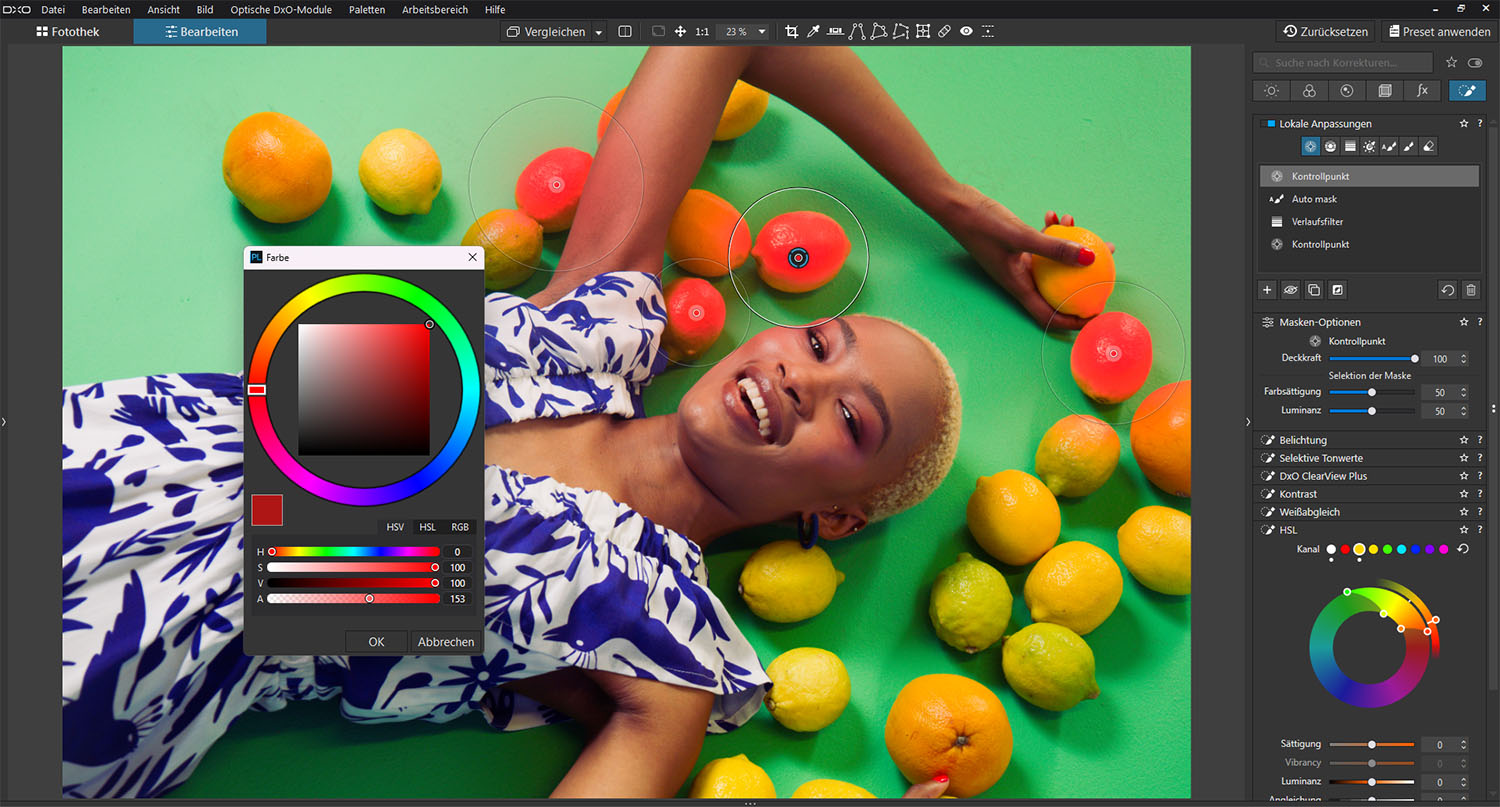Viewport: 1500px width, 807px height.
Task: Toggle the active corrections filter switch
Action: [x=1475, y=63]
